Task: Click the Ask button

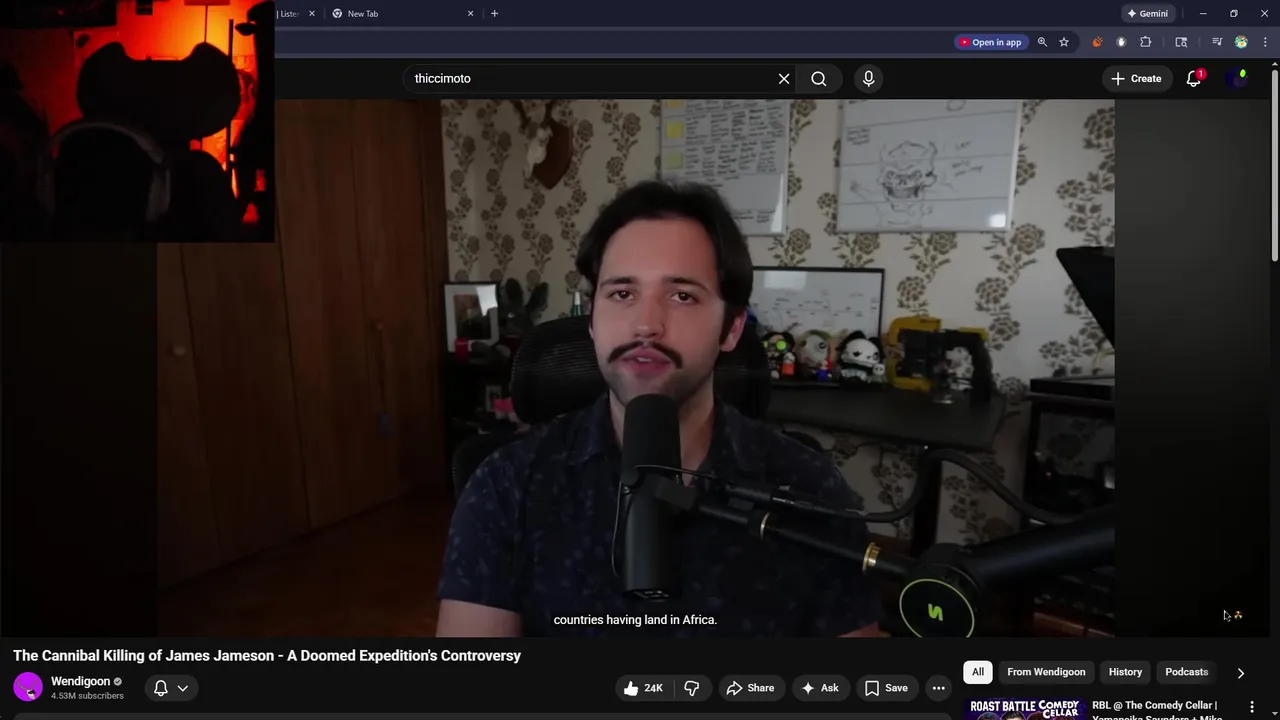Action: (820, 688)
